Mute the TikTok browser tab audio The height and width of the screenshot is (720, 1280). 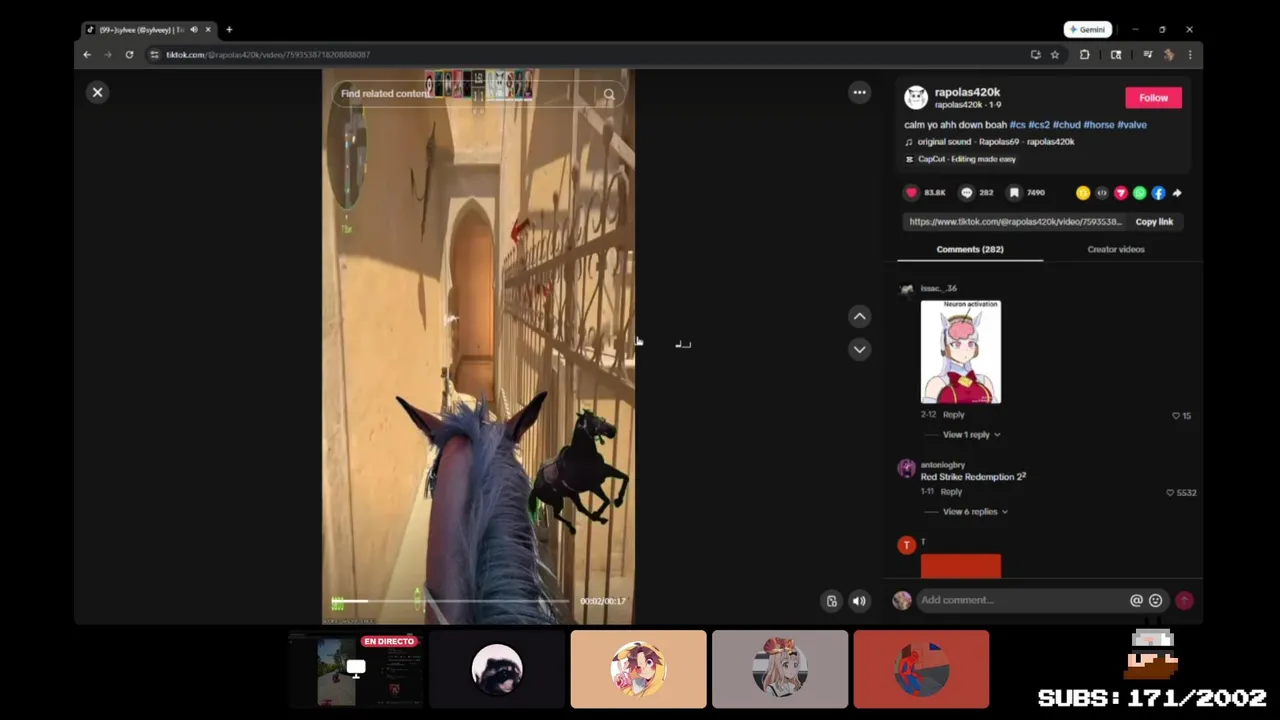tap(194, 30)
